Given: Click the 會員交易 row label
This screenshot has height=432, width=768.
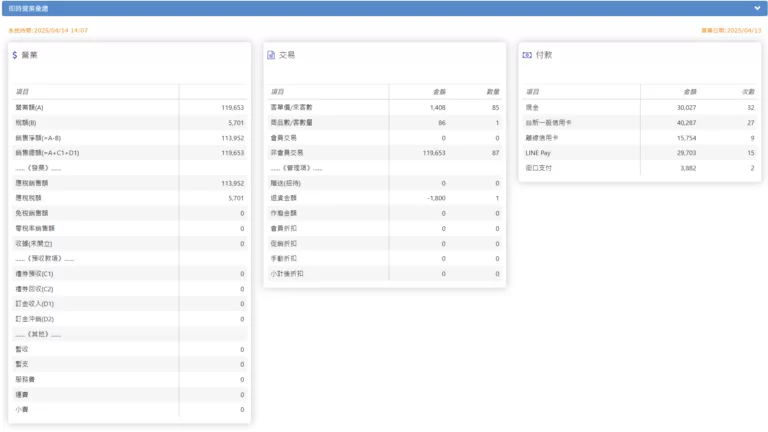Looking at the screenshot, I should point(284,138).
